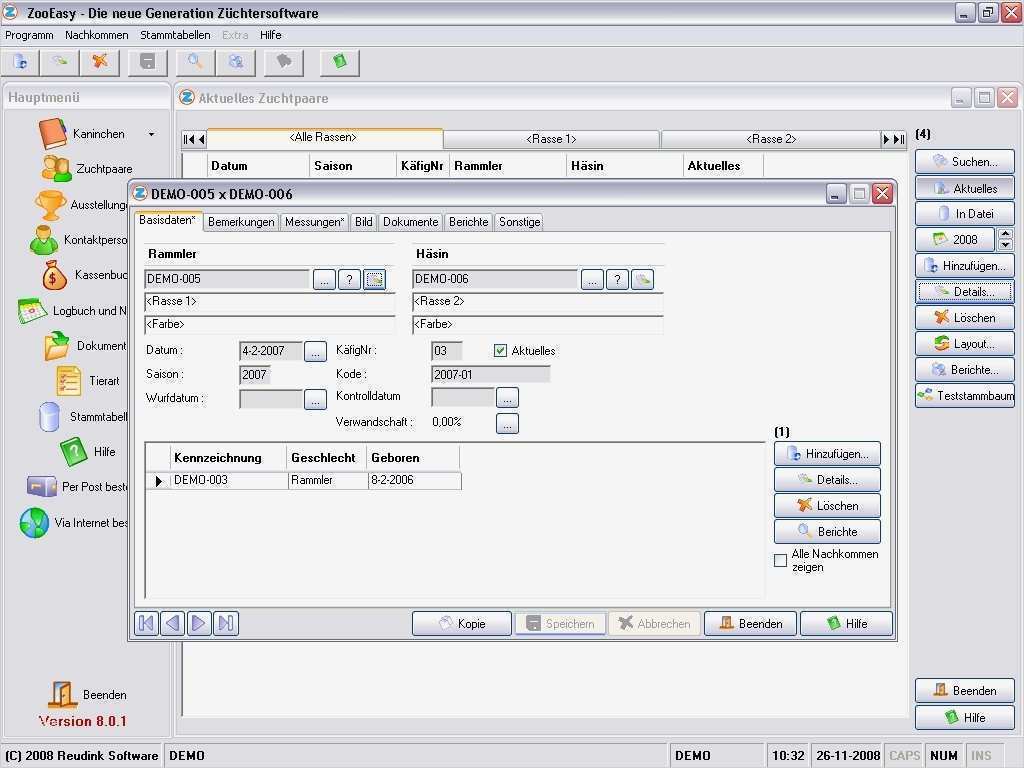The width and height of the screenshot is (1024, 768).
Task: Open the Verwandschaft ellipsis button
Action: tap(507, 423)
